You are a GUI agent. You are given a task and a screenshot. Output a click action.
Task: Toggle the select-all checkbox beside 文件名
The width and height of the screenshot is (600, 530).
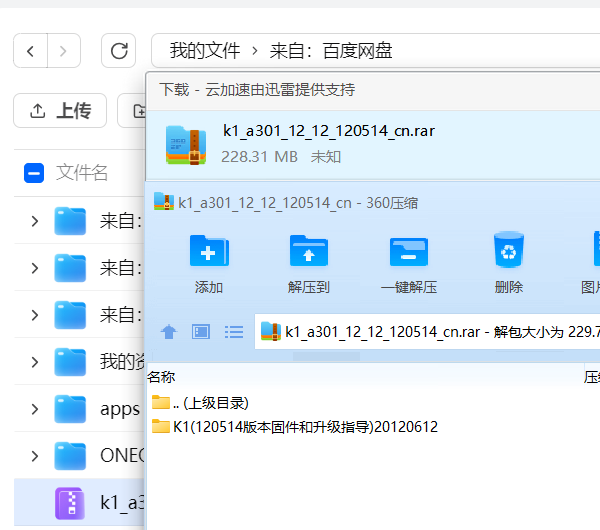click(x=34, y=173)
